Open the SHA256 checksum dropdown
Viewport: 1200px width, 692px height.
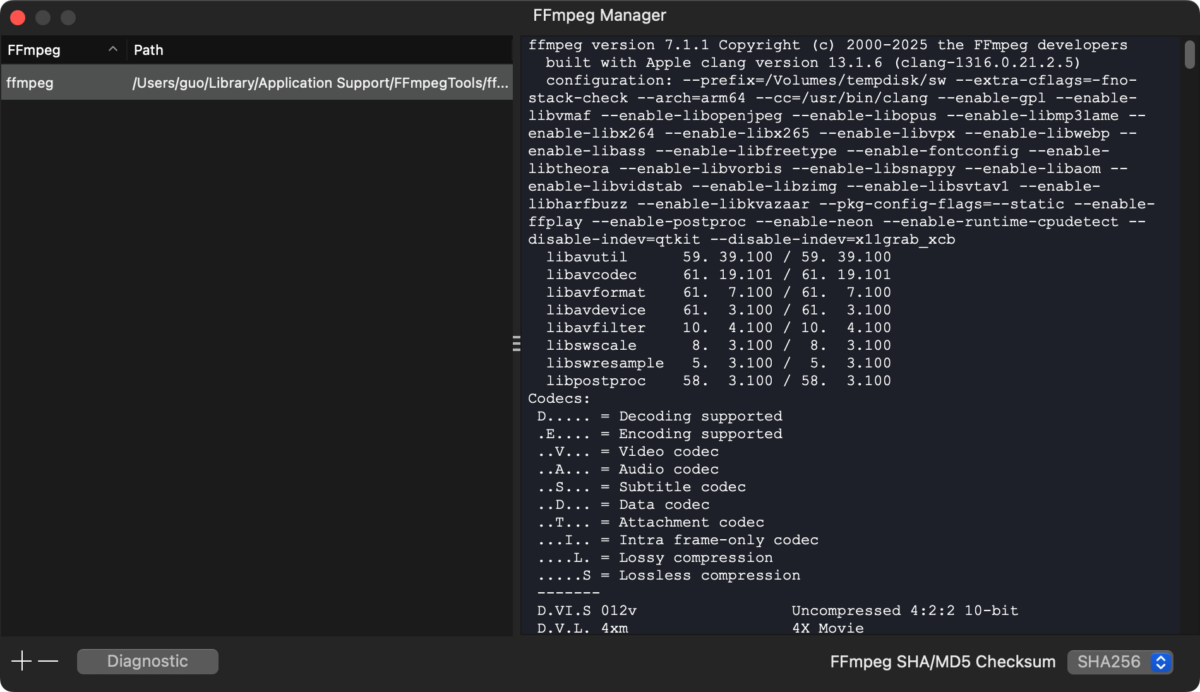[1120, 662]
